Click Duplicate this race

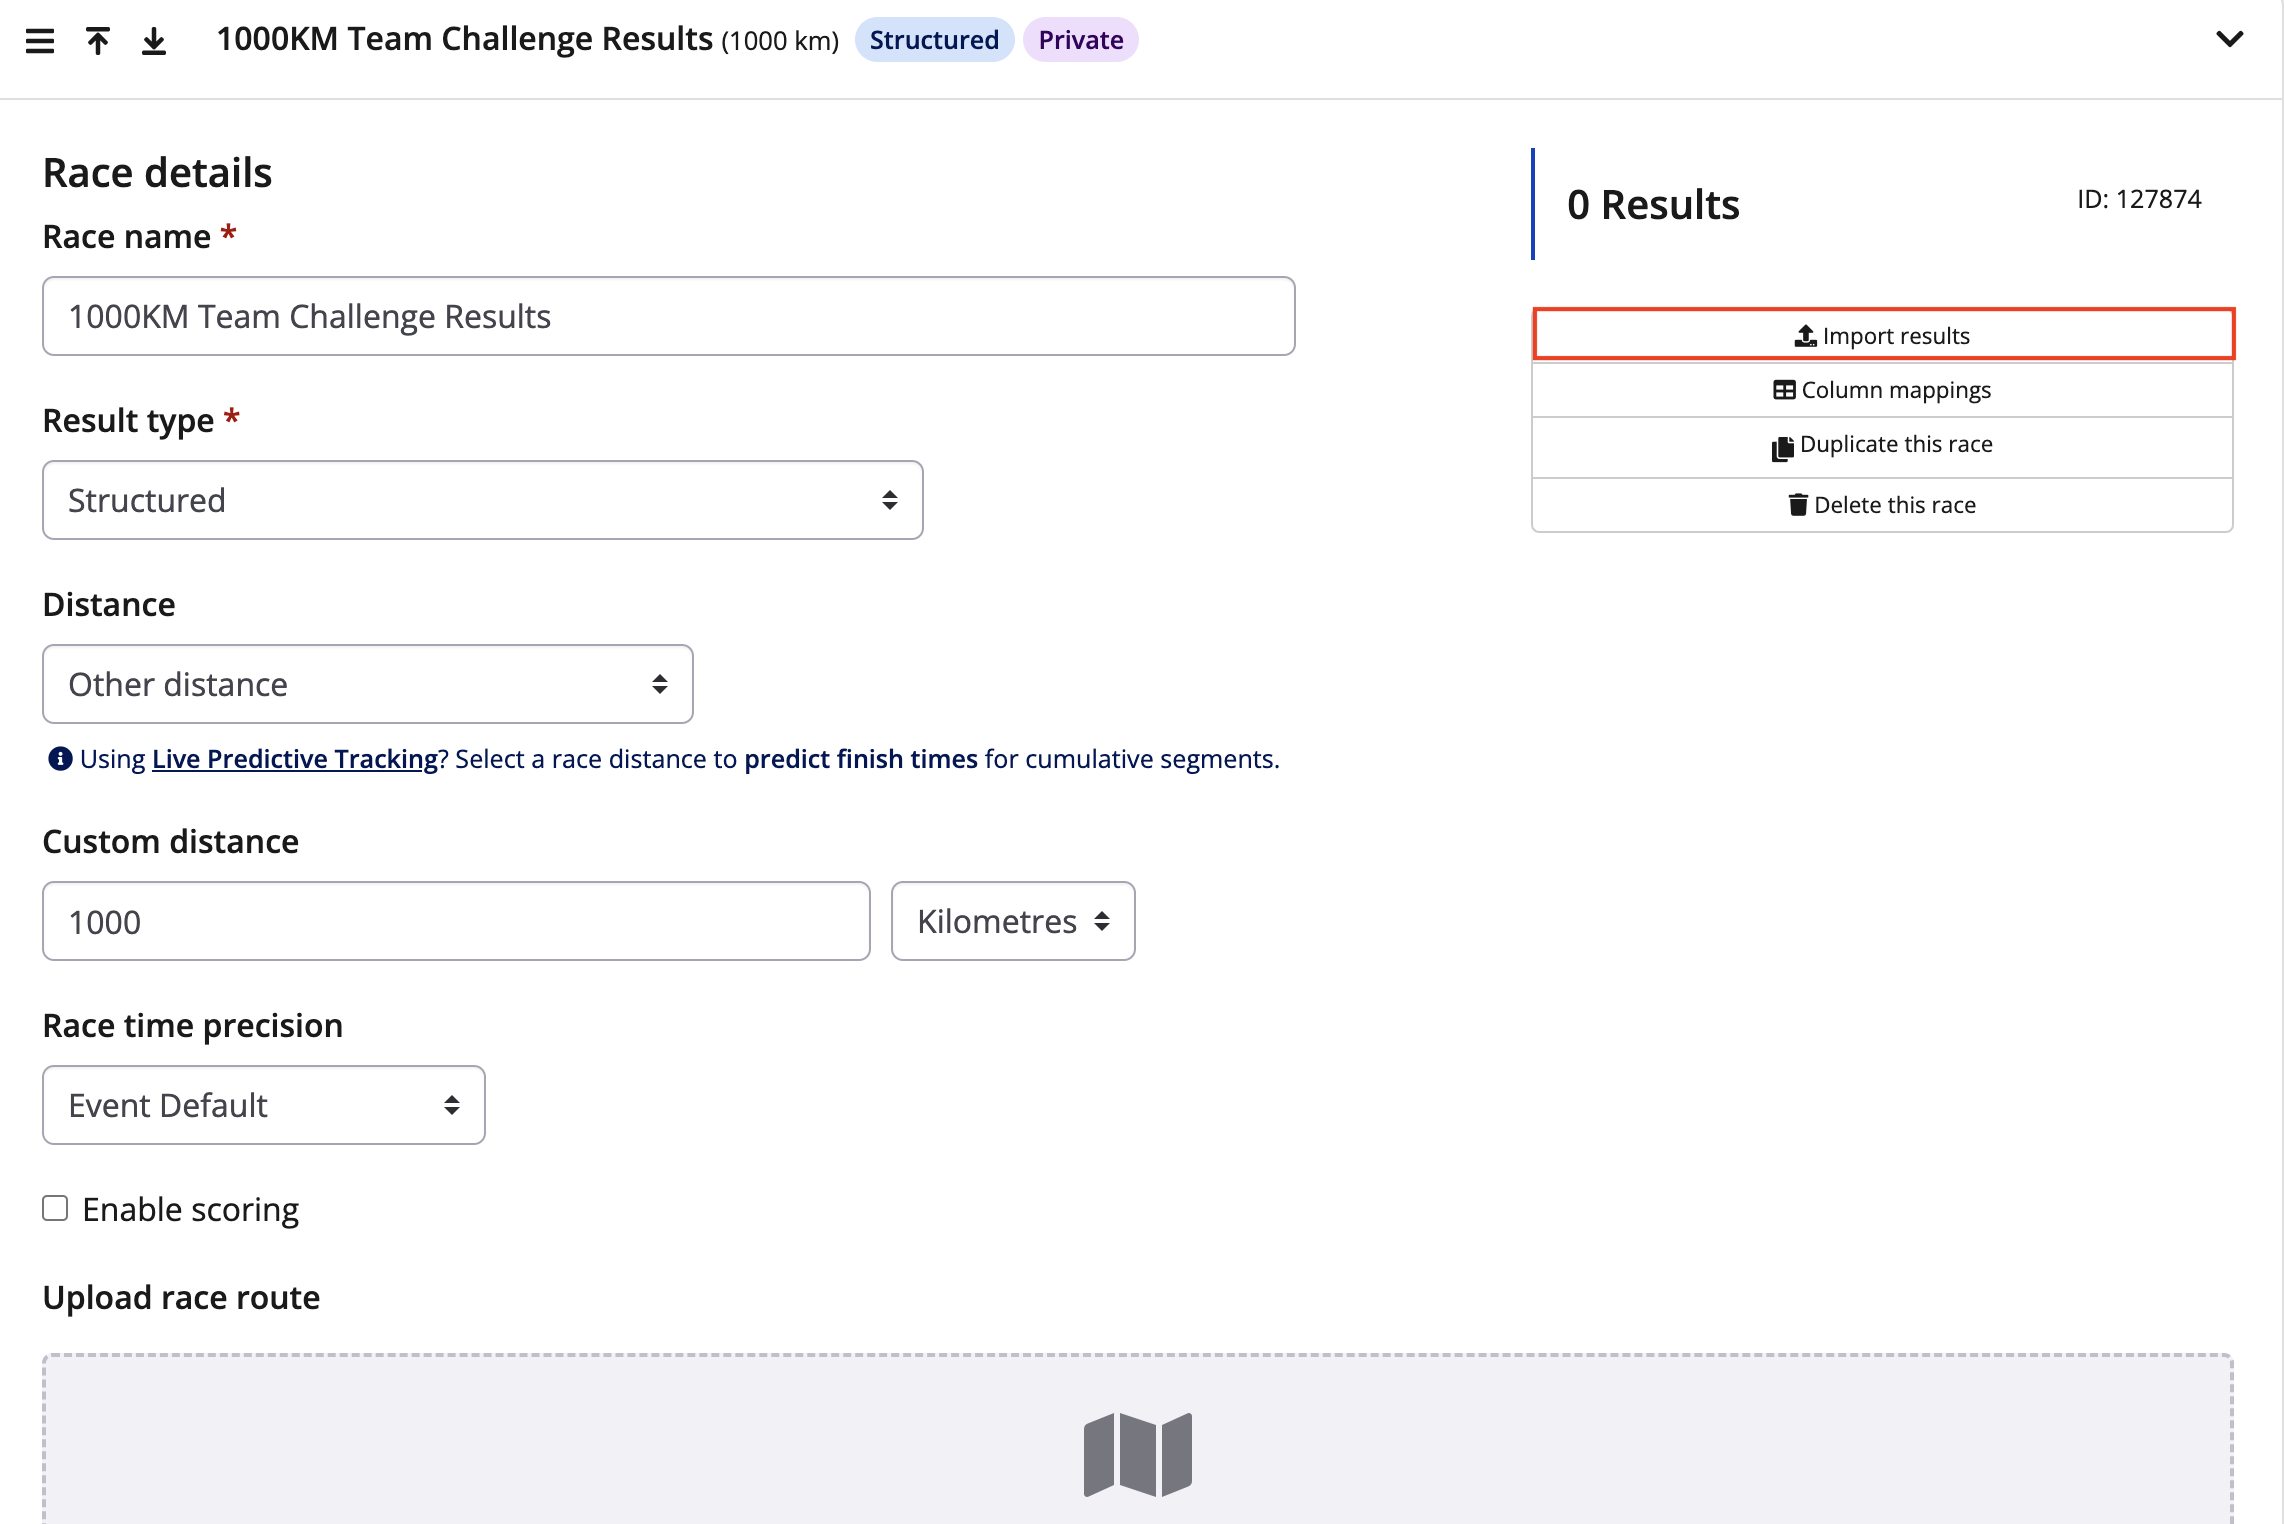(1882, 445)
